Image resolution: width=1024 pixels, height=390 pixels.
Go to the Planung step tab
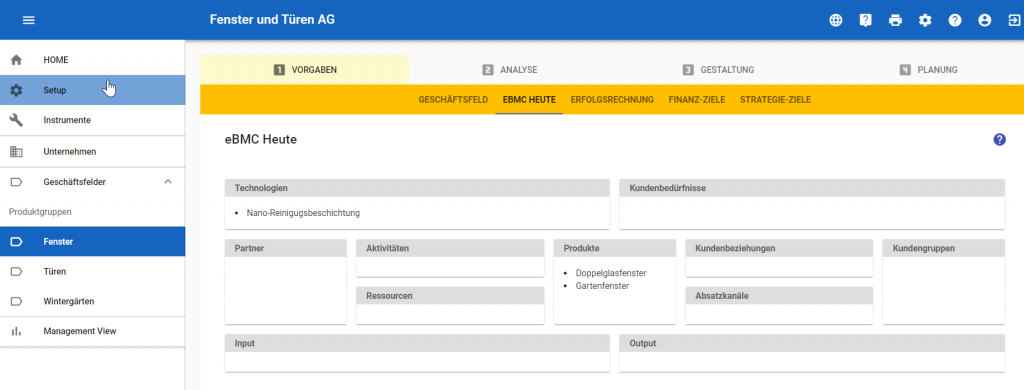(x=928, y=69)
